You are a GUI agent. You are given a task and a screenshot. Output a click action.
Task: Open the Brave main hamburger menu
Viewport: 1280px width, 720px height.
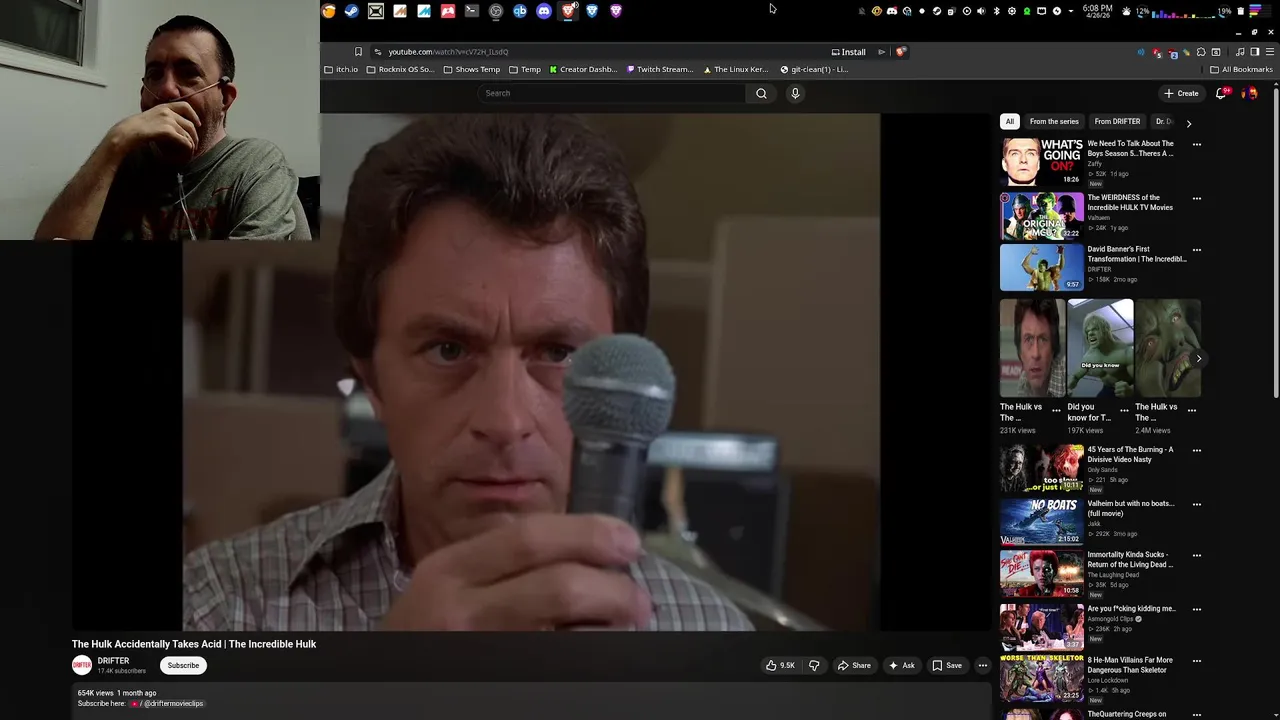pos(1270,52)
